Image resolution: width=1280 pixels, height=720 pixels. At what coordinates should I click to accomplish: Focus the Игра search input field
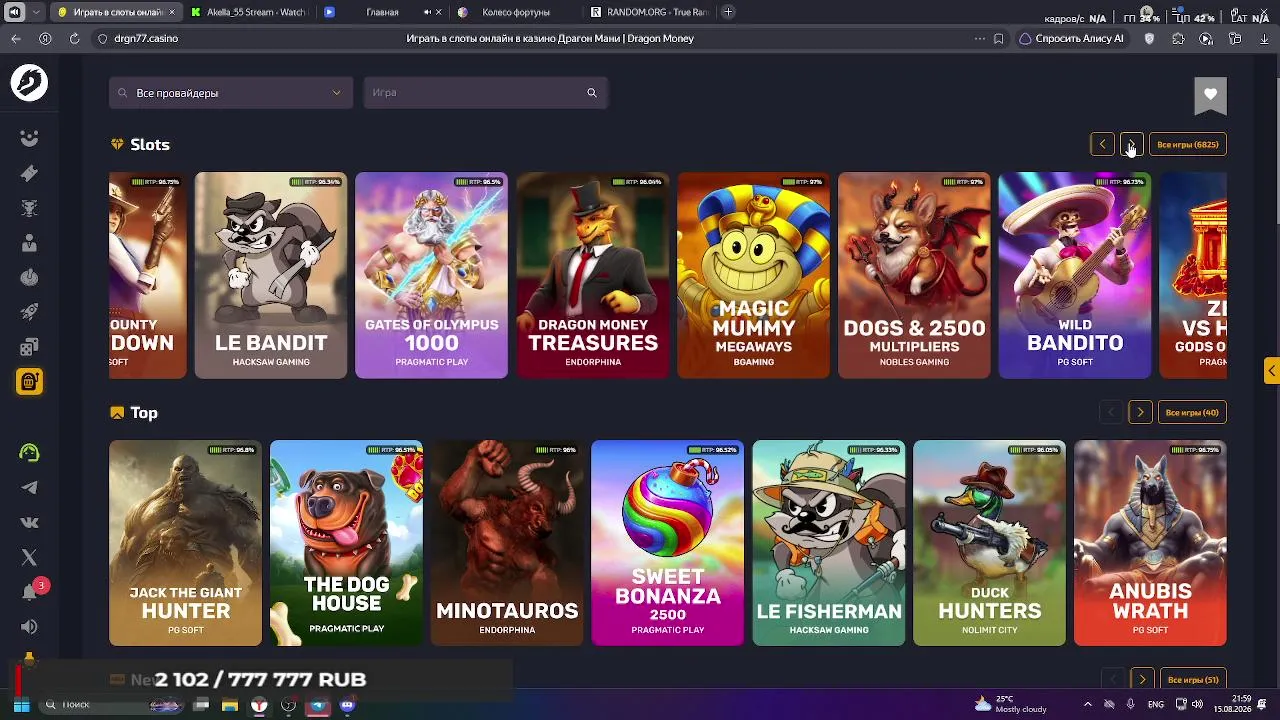(x=485, y=93)
